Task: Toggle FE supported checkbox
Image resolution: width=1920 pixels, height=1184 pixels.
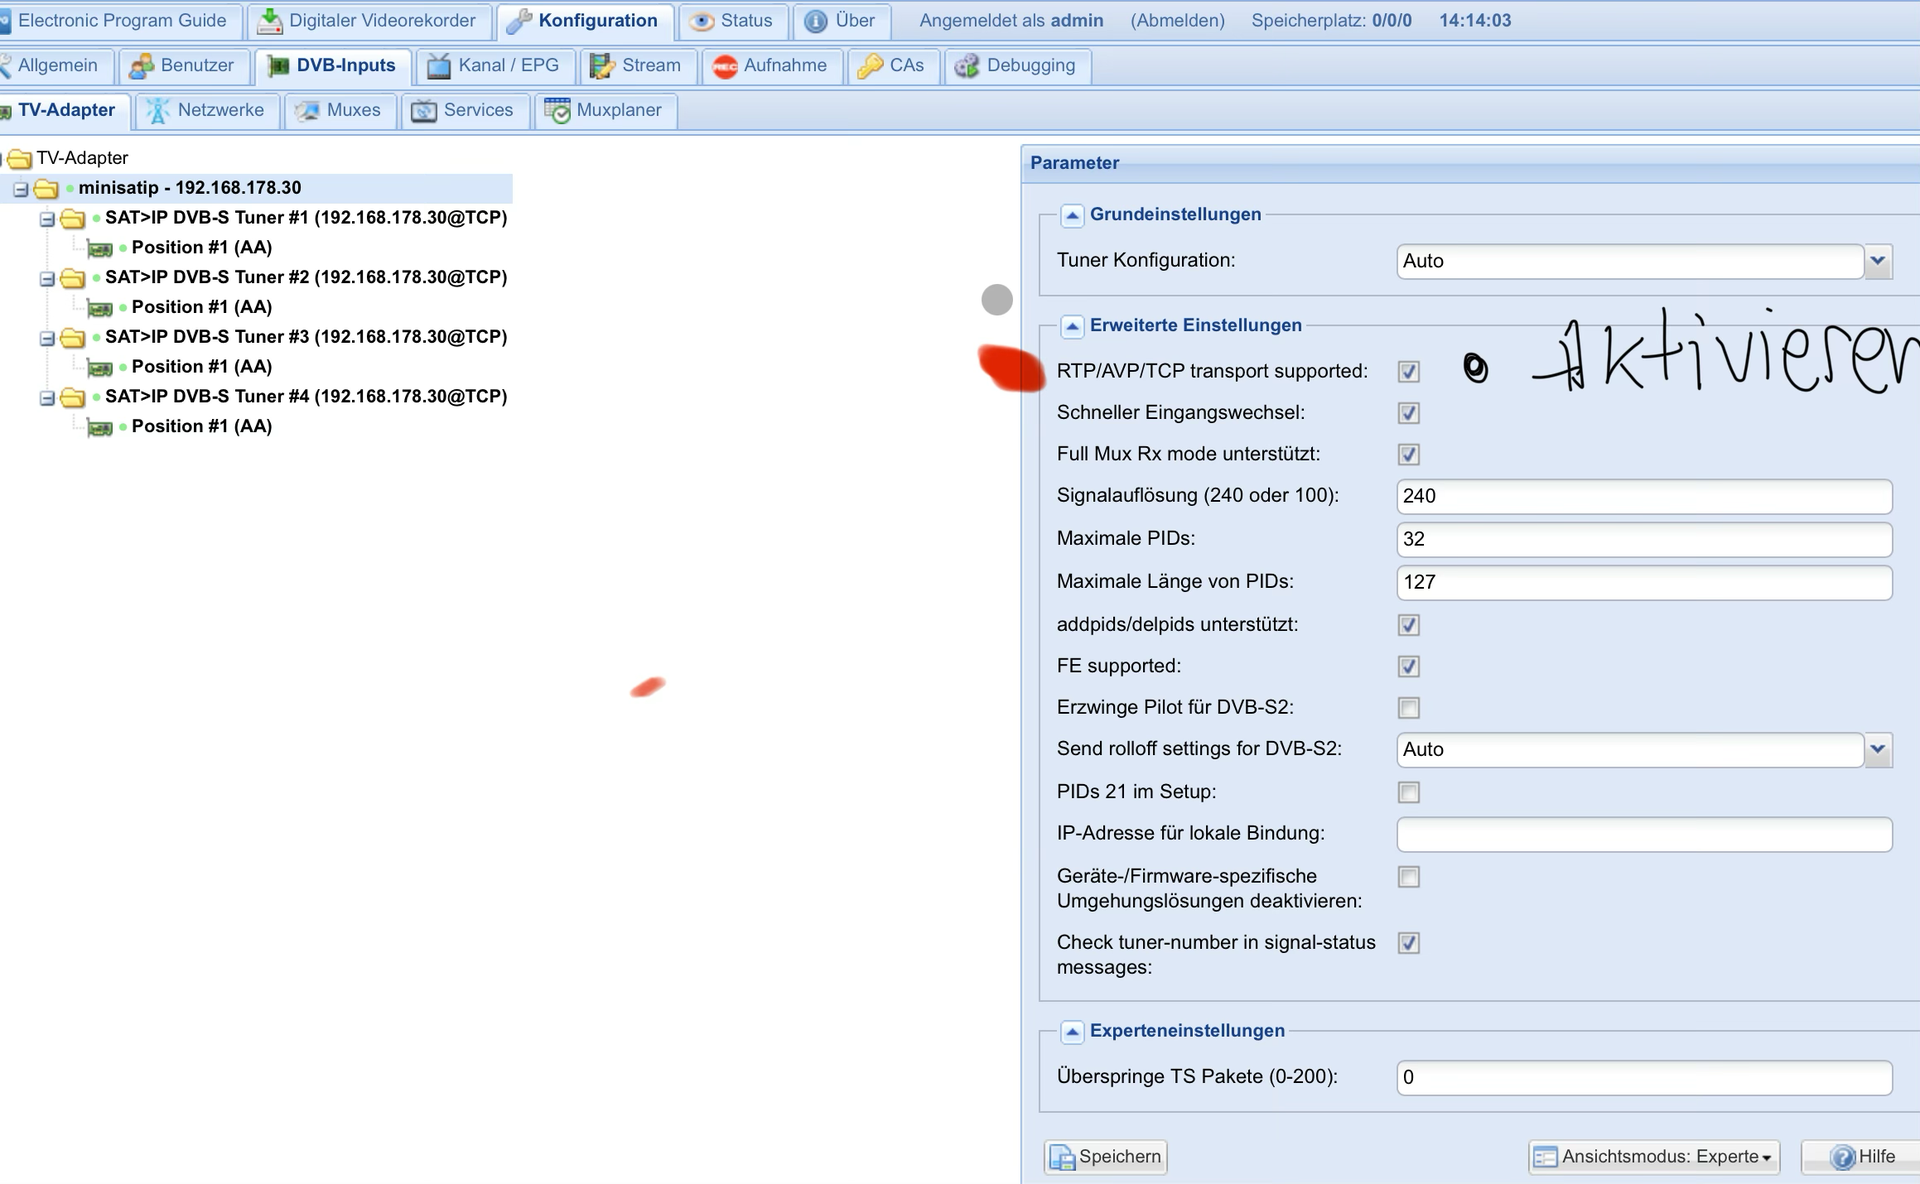Action: [x=1409, y=667]
